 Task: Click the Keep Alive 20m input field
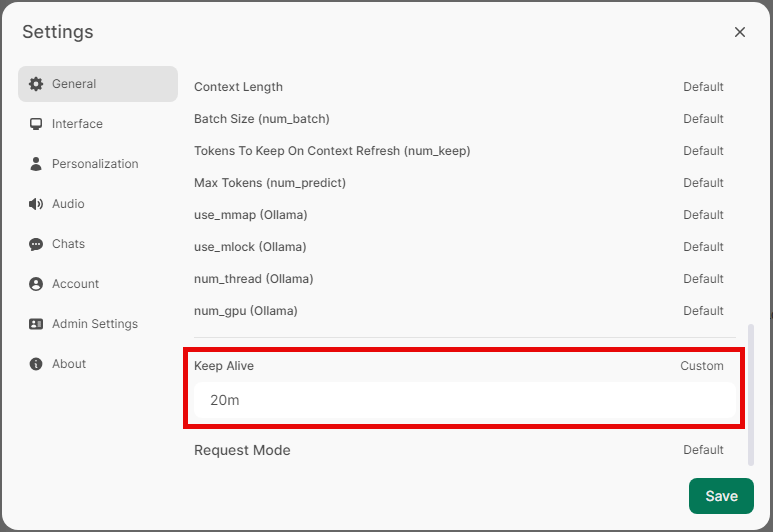465,400
